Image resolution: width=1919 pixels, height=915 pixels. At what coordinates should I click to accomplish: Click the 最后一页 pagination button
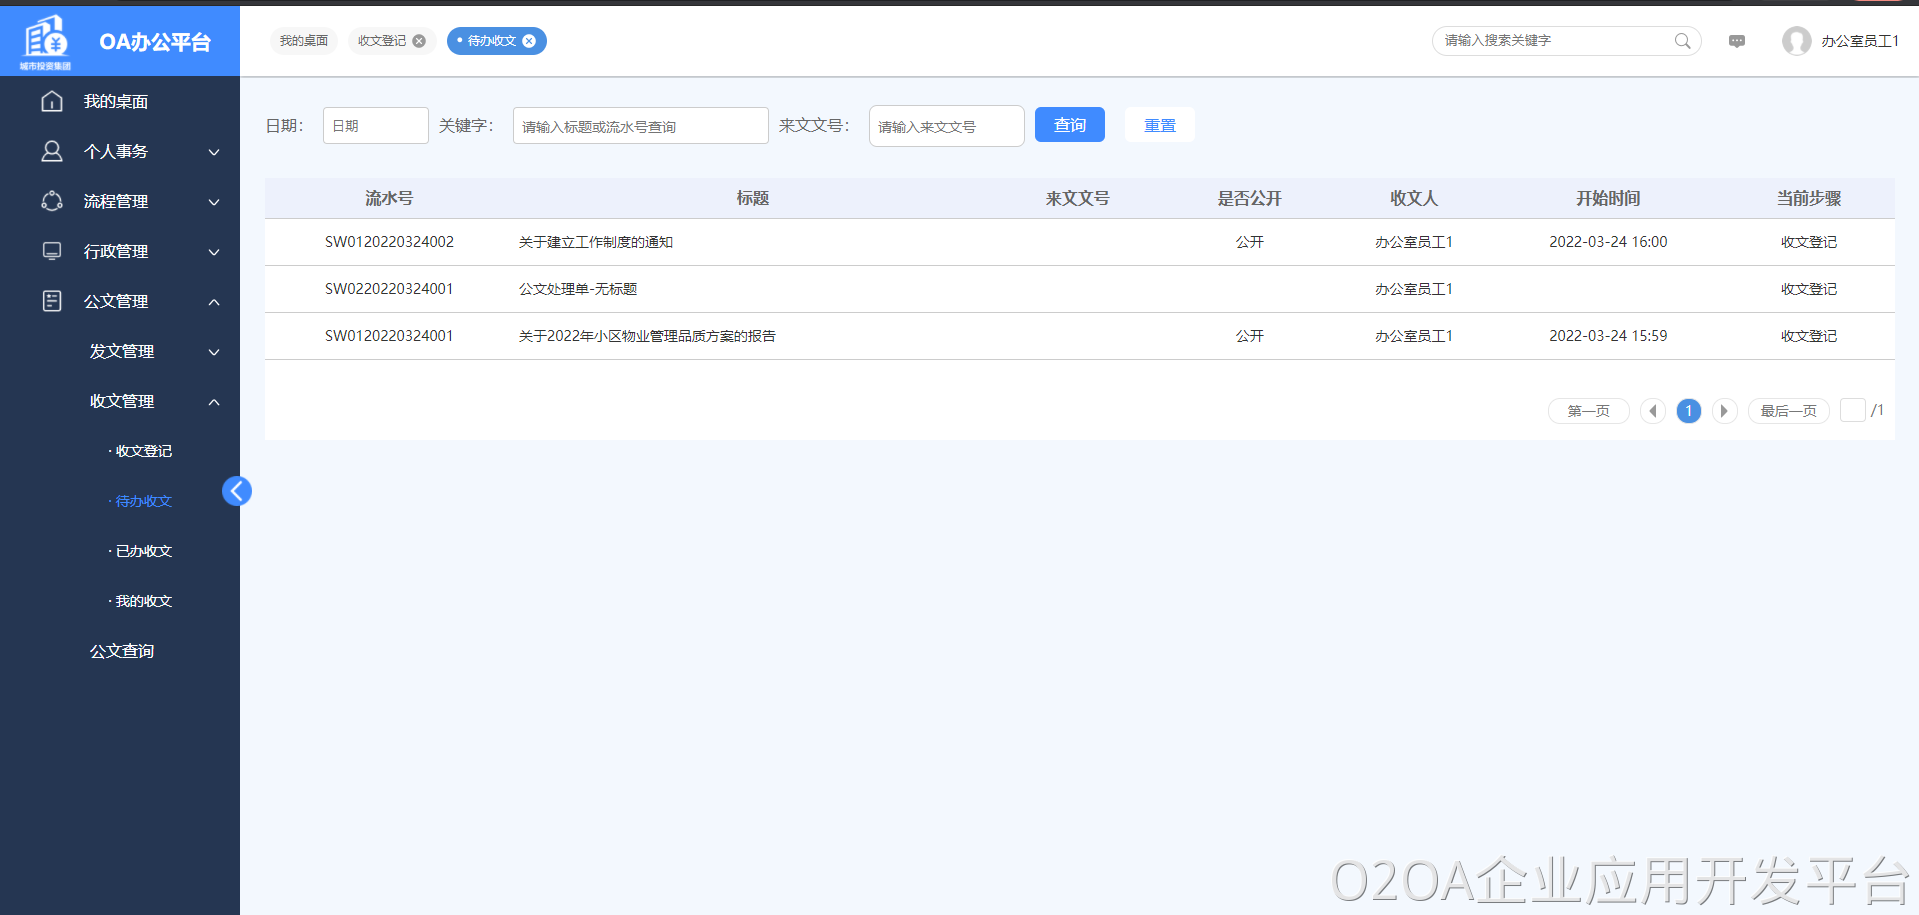tap(1788, 411)
